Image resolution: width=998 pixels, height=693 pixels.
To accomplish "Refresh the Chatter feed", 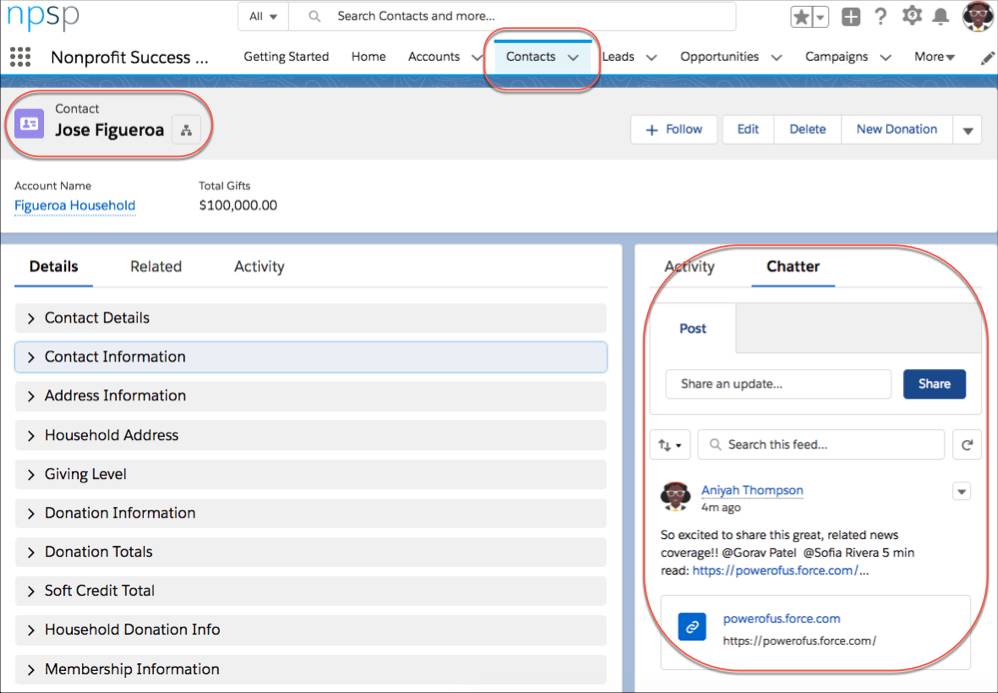I will [967, 444].
